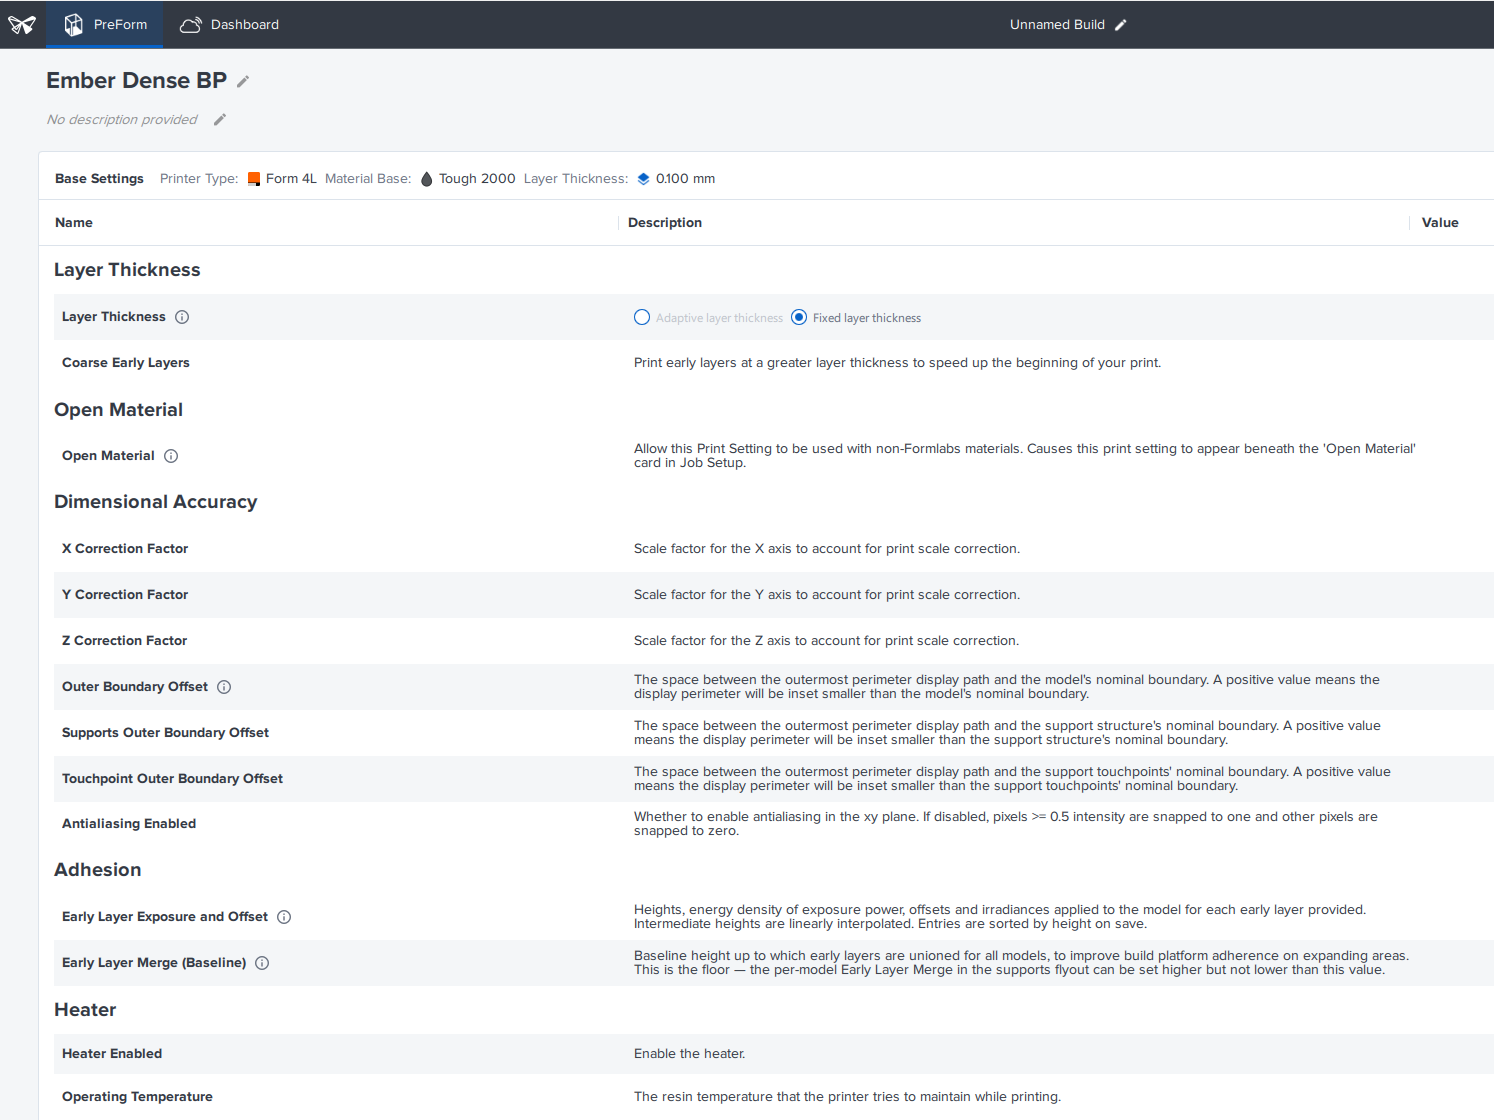The width and height of the screenshot is (1494, 1120).
Task: Click the Name column header
Action: (74, 223)
